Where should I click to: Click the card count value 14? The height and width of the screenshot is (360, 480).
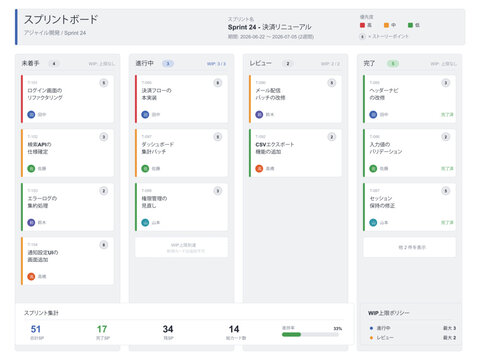[x=234, y=329]
